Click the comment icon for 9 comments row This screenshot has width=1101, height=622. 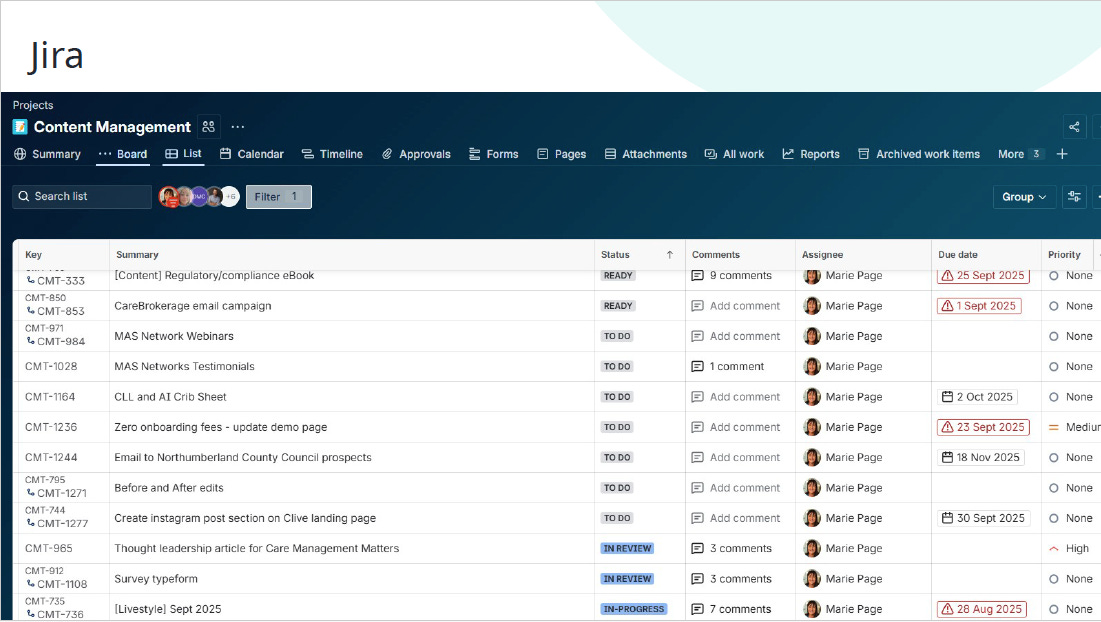click(x=697, y=276)
